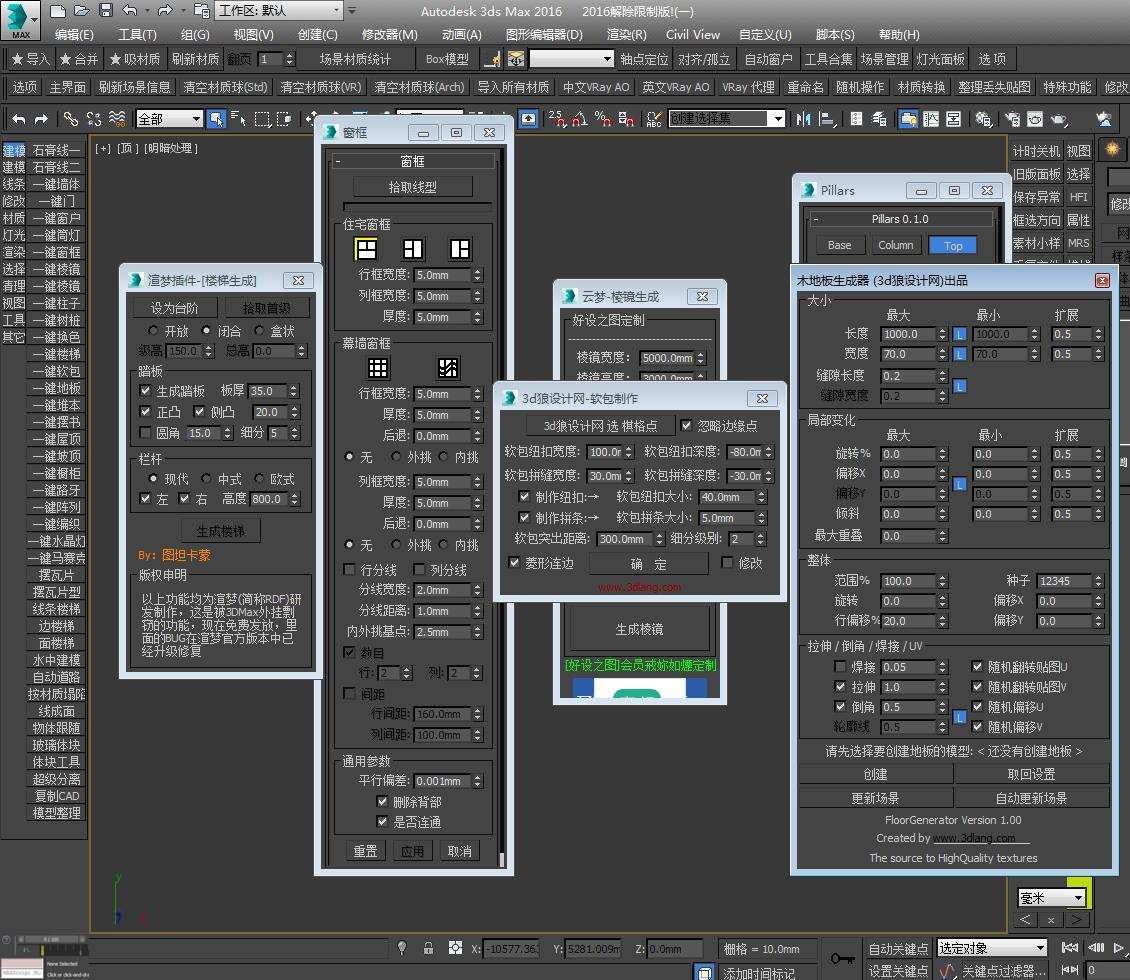This screenshot has width=1130, height=980.
Task: Activate the Select Object tool
Action: click(216, 119)
